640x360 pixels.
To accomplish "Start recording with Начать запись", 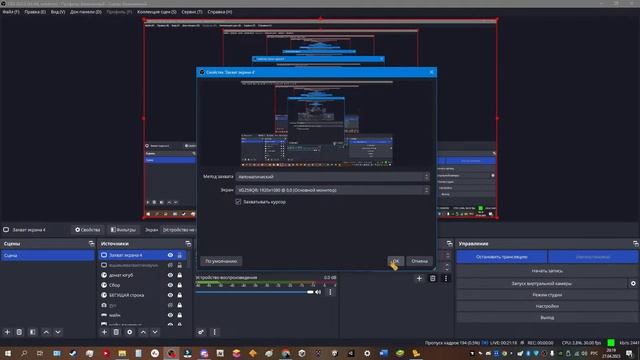I will click(x=547, y=271).
